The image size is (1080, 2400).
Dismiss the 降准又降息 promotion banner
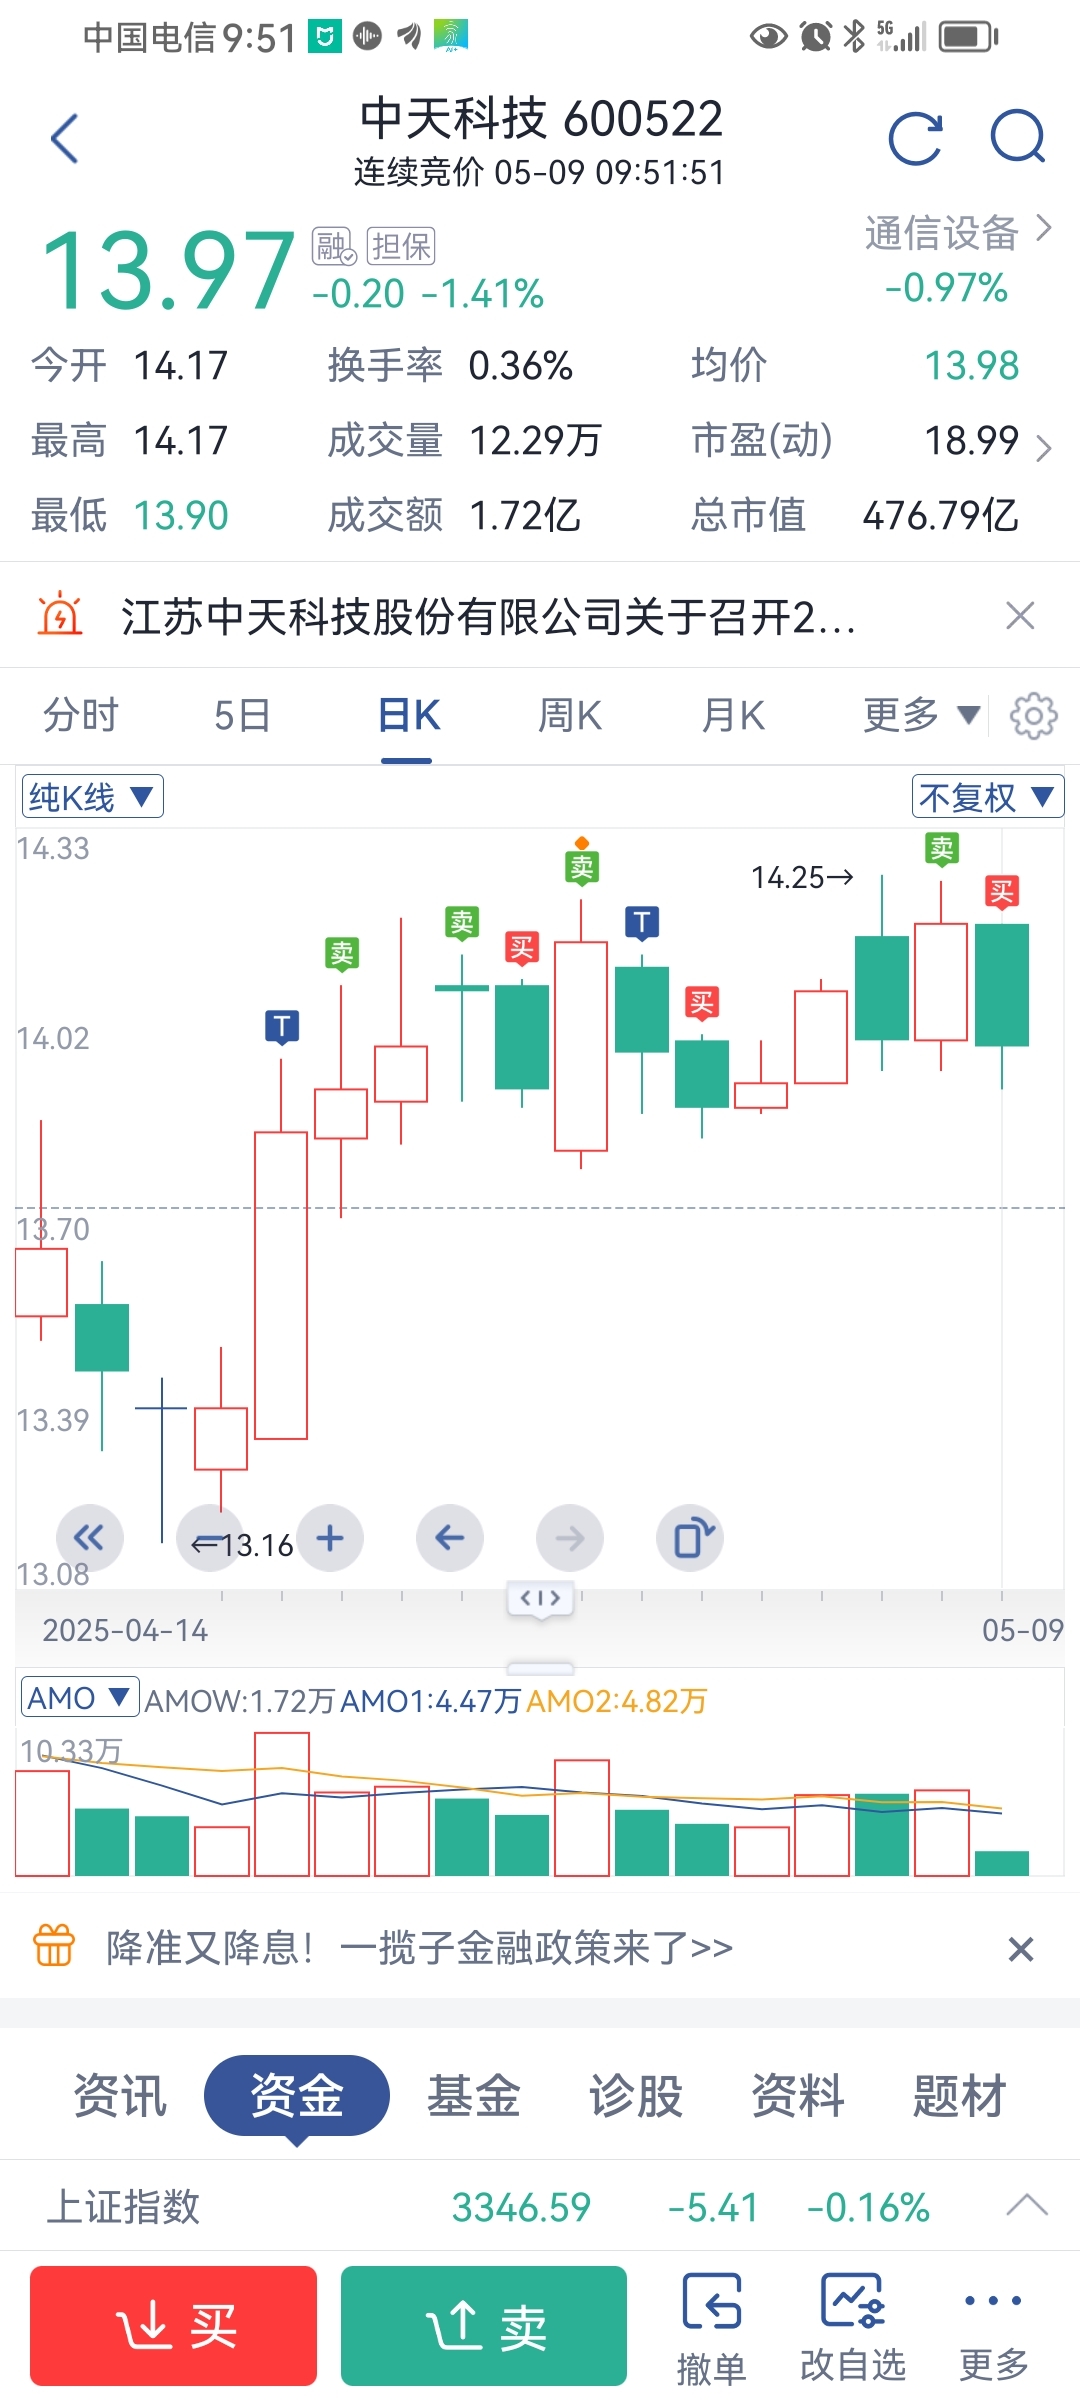pos(1021,1949)
